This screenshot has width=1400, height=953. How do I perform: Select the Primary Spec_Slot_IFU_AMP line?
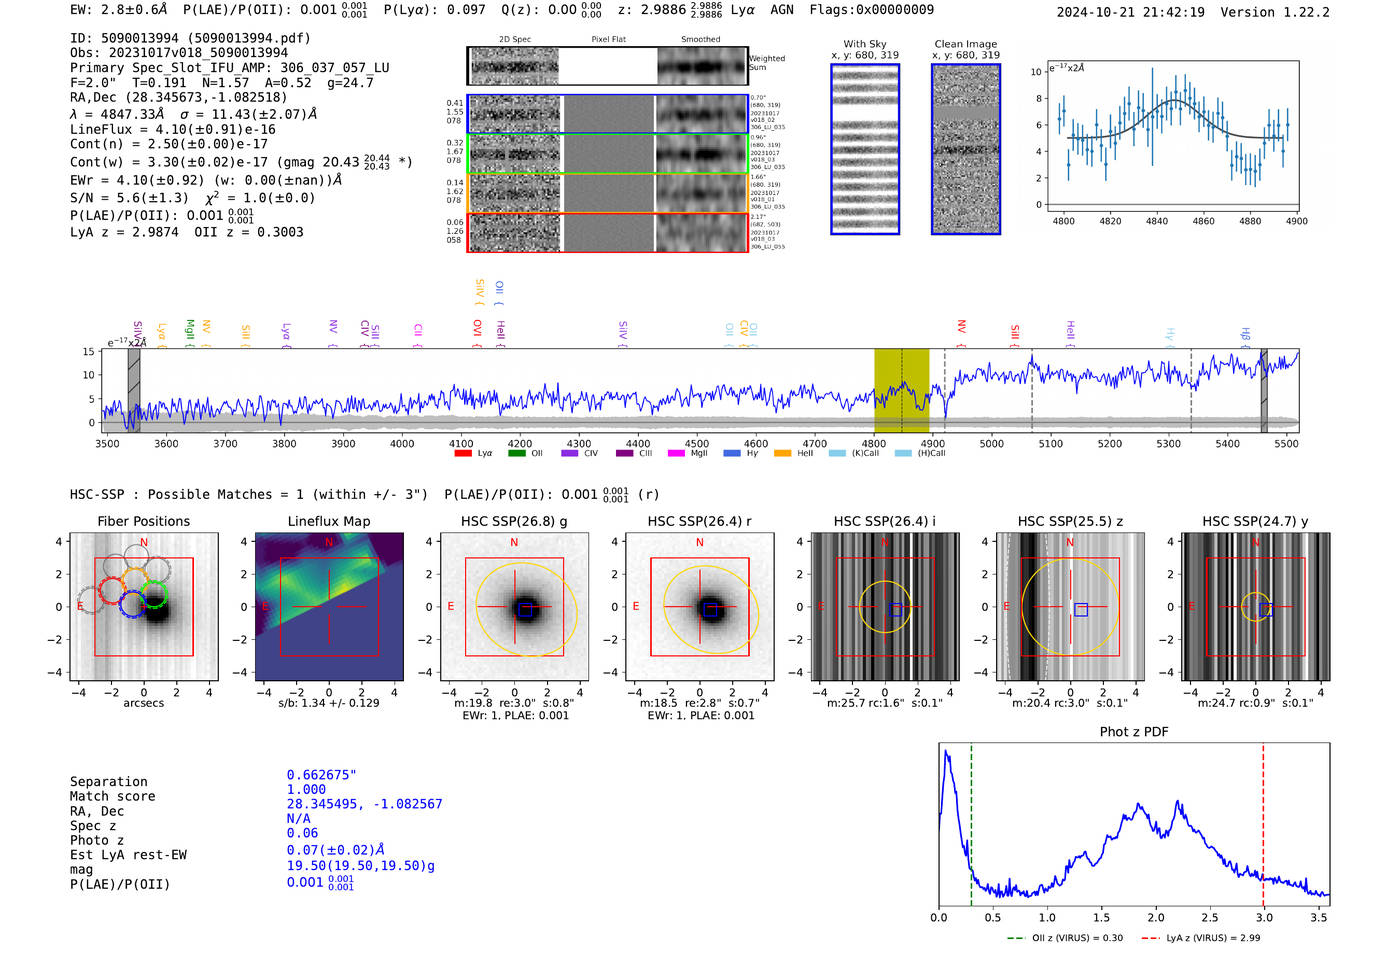pos(230,68)
